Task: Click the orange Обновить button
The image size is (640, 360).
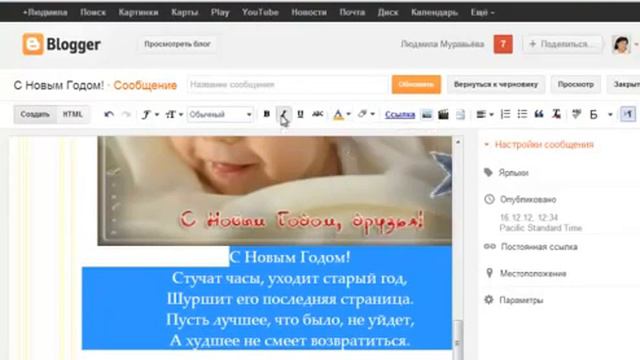Action: [x=416, y=84]
